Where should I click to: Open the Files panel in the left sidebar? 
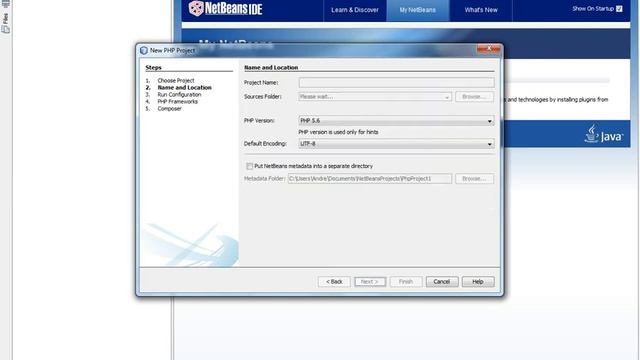[x=5, y=23]
